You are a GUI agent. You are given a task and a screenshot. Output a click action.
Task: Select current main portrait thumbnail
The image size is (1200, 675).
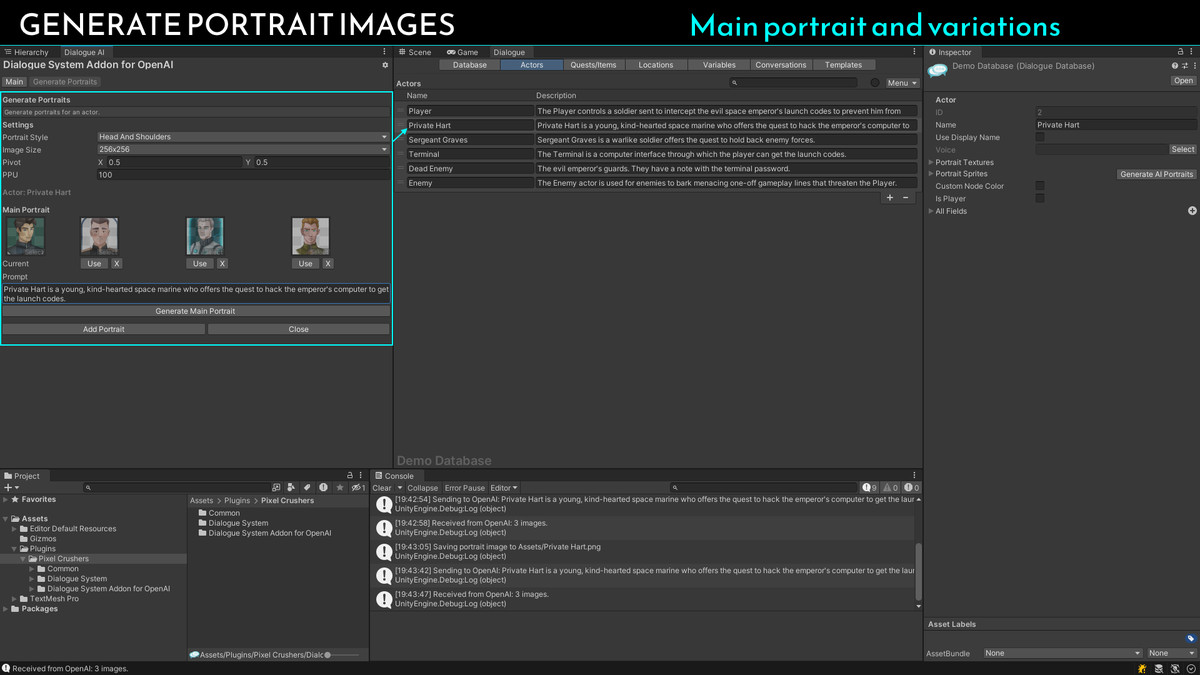(25, 237)
